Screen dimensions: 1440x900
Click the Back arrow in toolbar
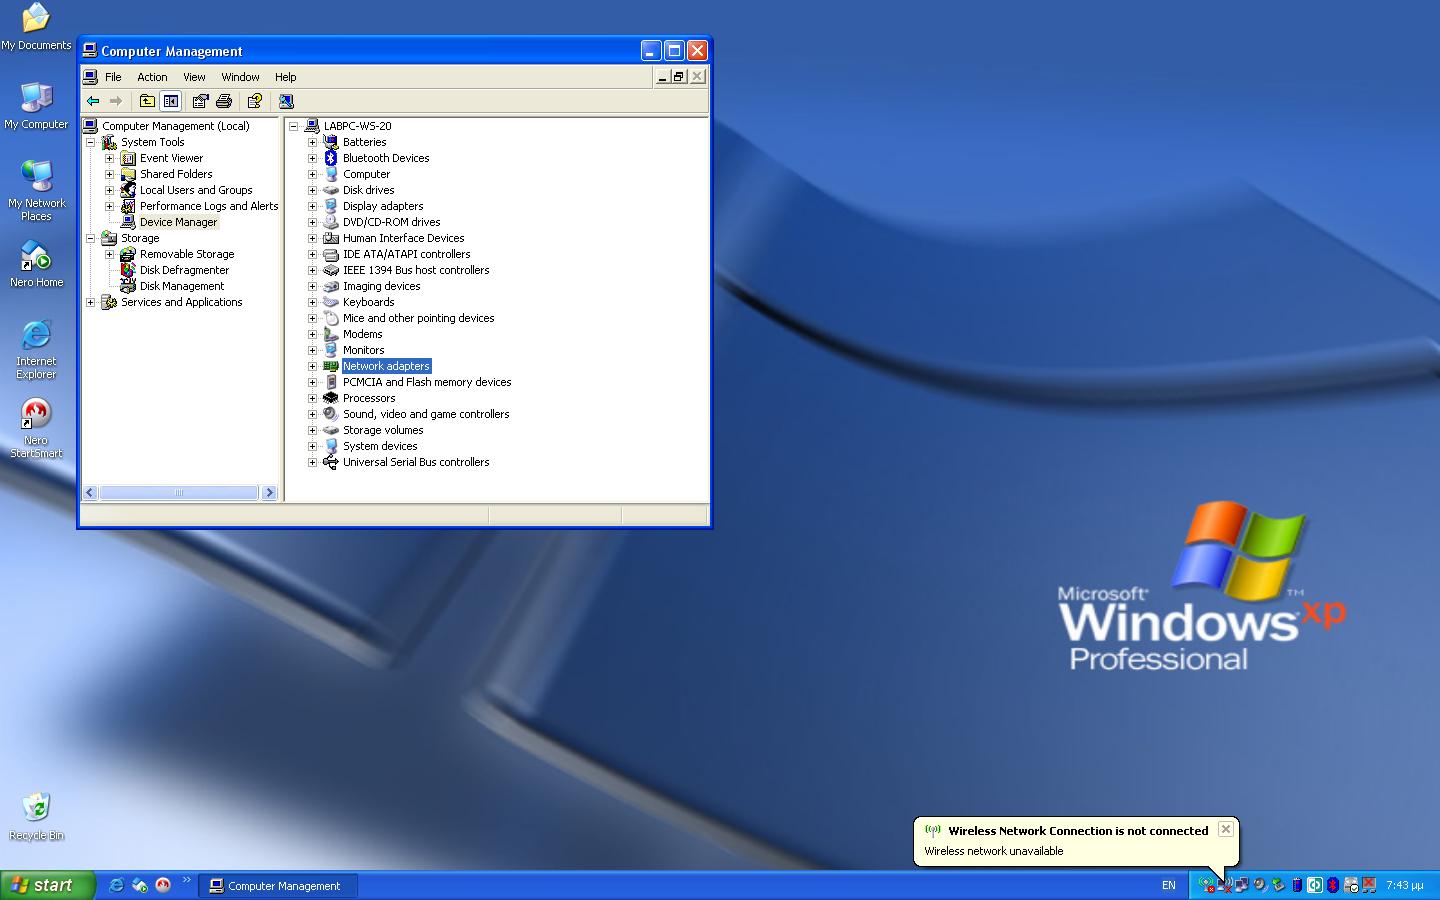click(93, 101)
